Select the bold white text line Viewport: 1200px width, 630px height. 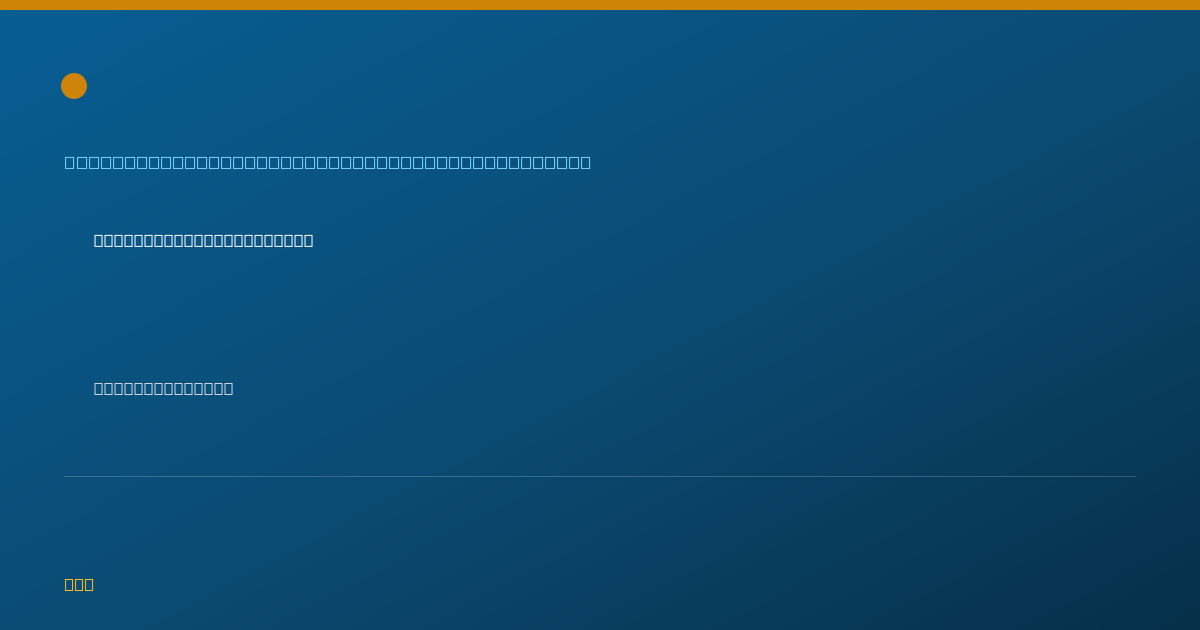(204, 240)
